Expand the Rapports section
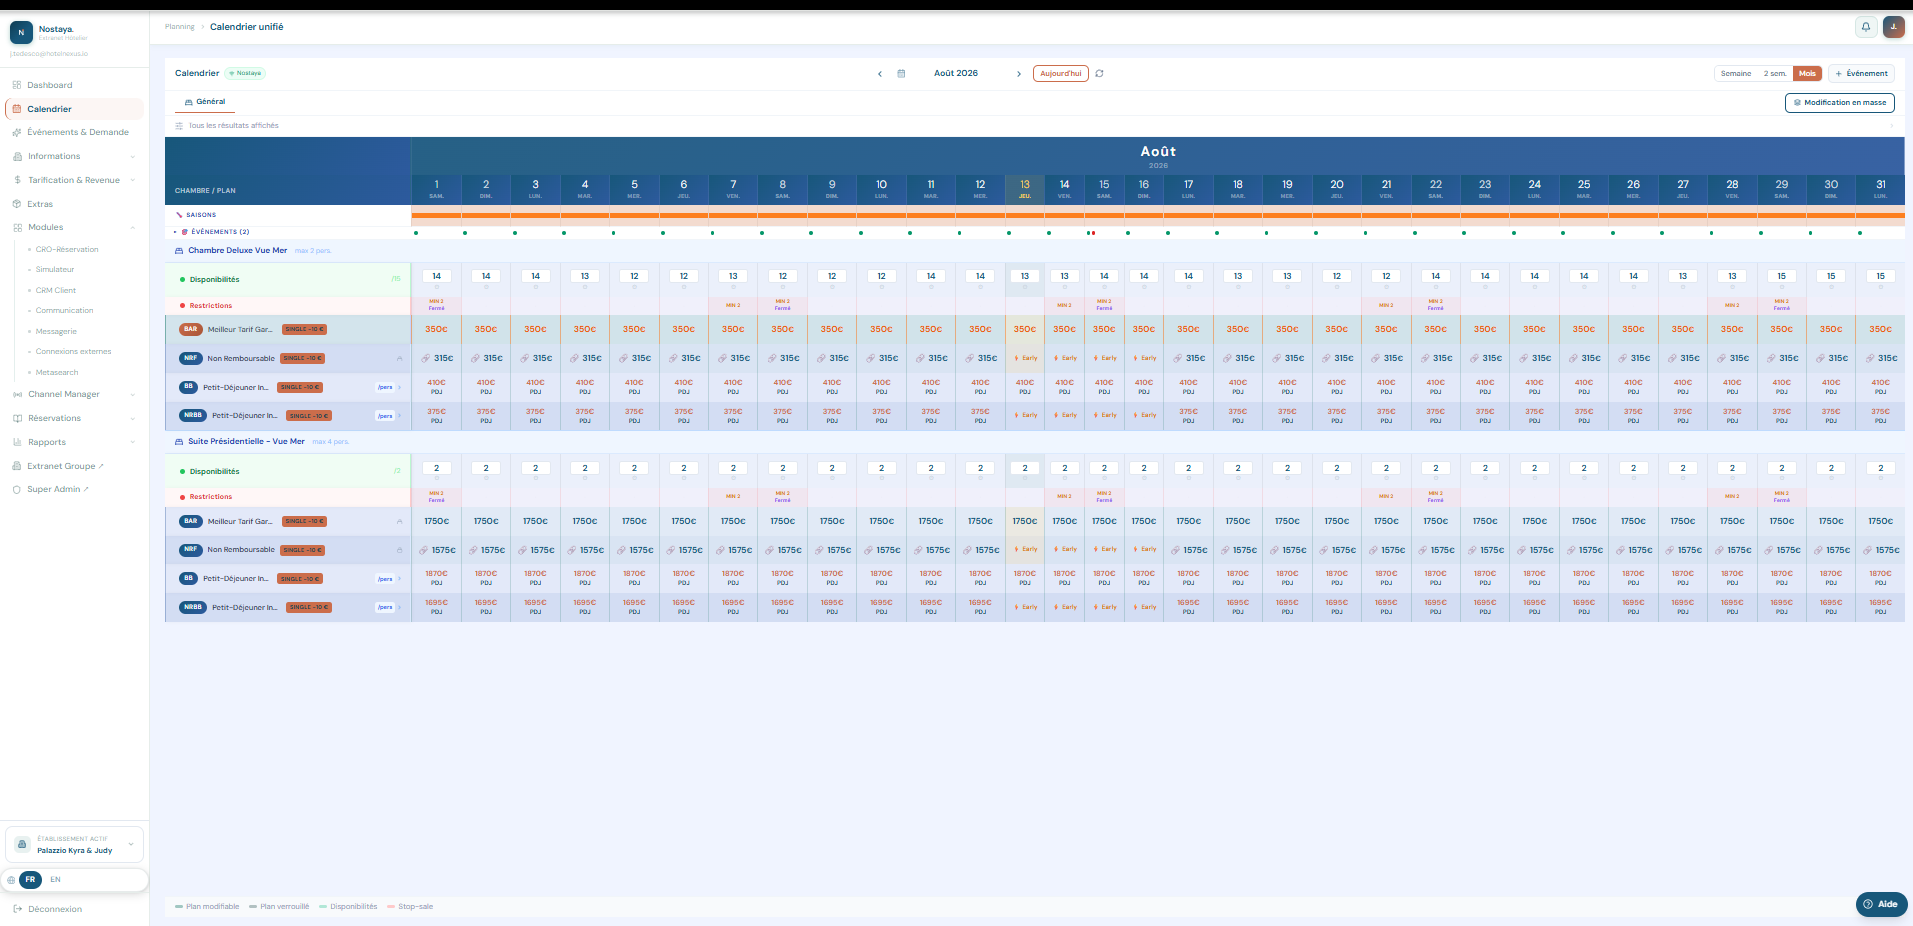This screenshot has width=1913, height=926. click(74, 442)
